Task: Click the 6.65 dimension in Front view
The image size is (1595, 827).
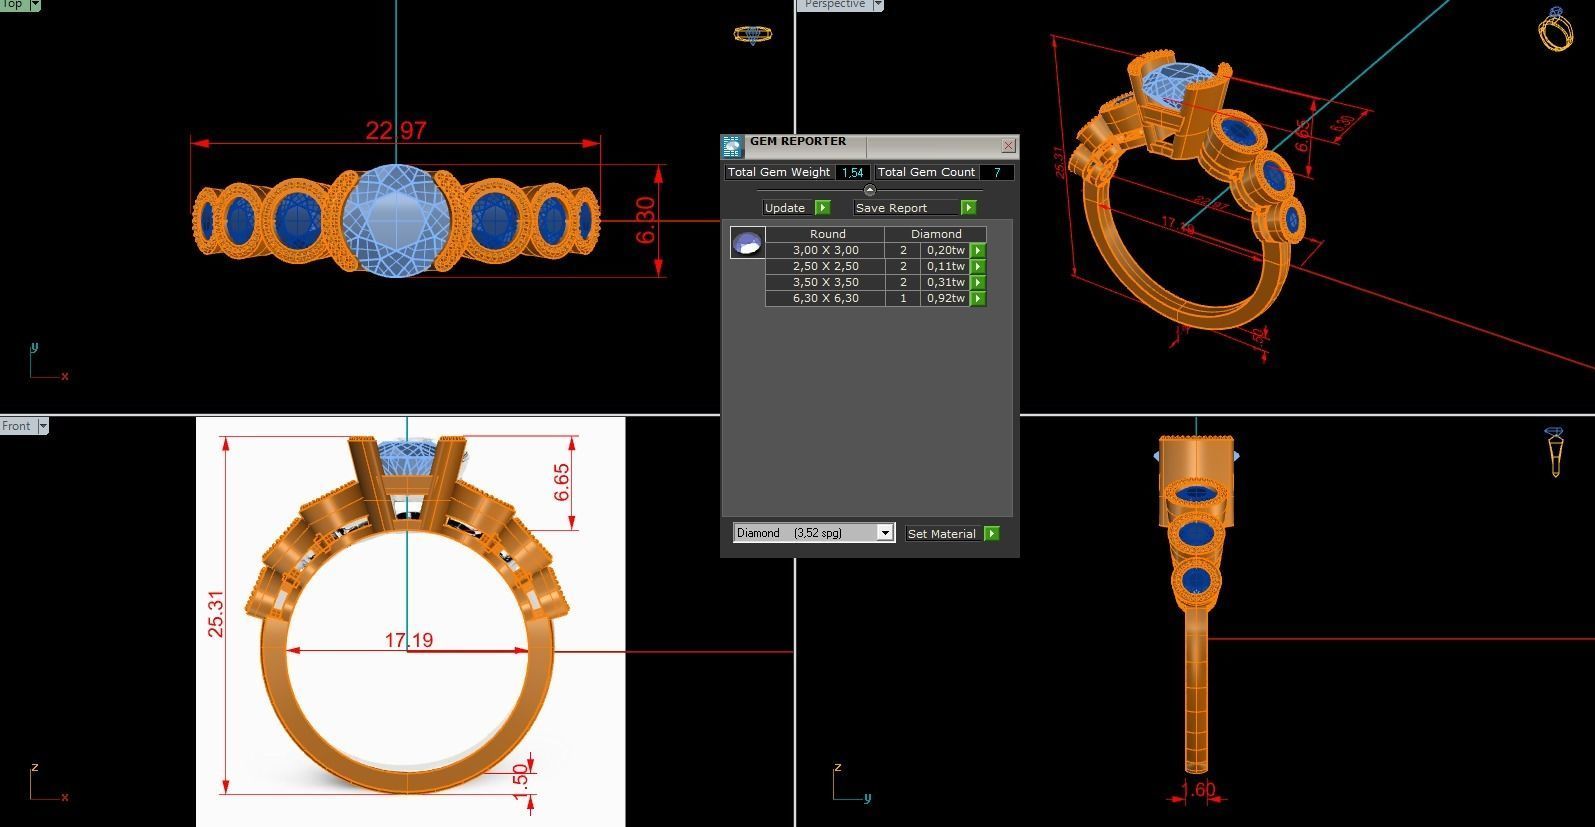Action: click(x=561, y=482)
